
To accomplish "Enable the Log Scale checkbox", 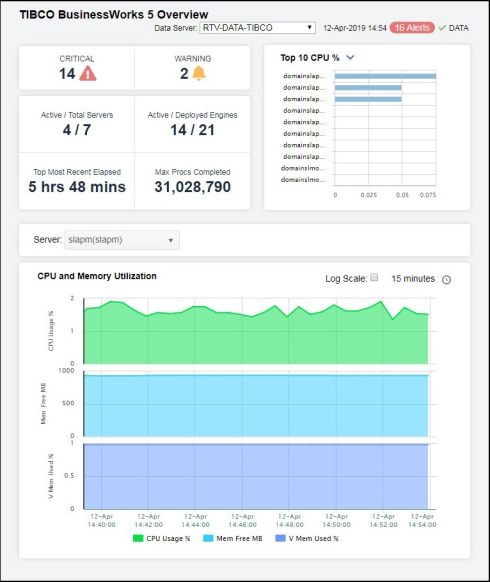I will click(375, 277).
